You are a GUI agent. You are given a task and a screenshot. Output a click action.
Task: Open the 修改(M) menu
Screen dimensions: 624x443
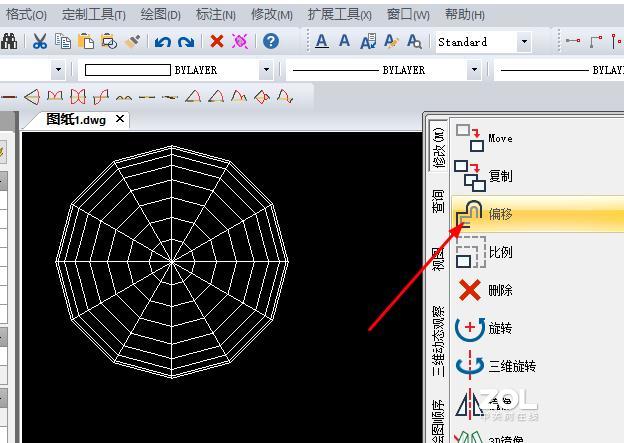[271, 14]
